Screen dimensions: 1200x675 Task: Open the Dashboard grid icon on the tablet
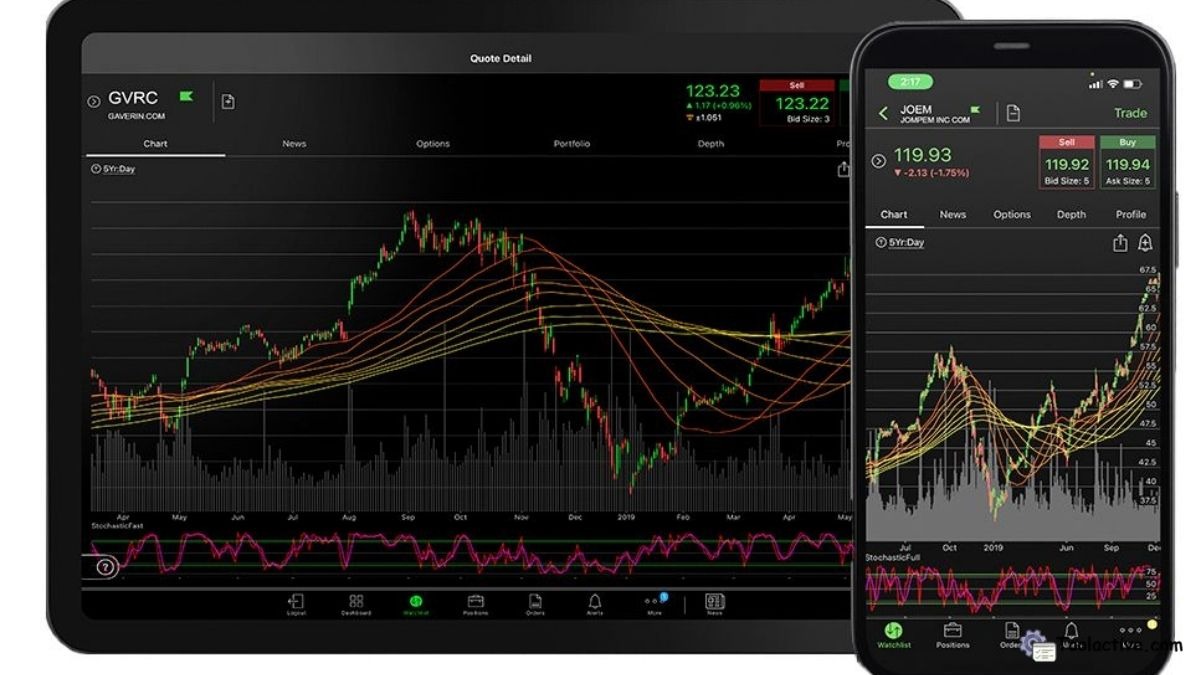click(355, 603)
